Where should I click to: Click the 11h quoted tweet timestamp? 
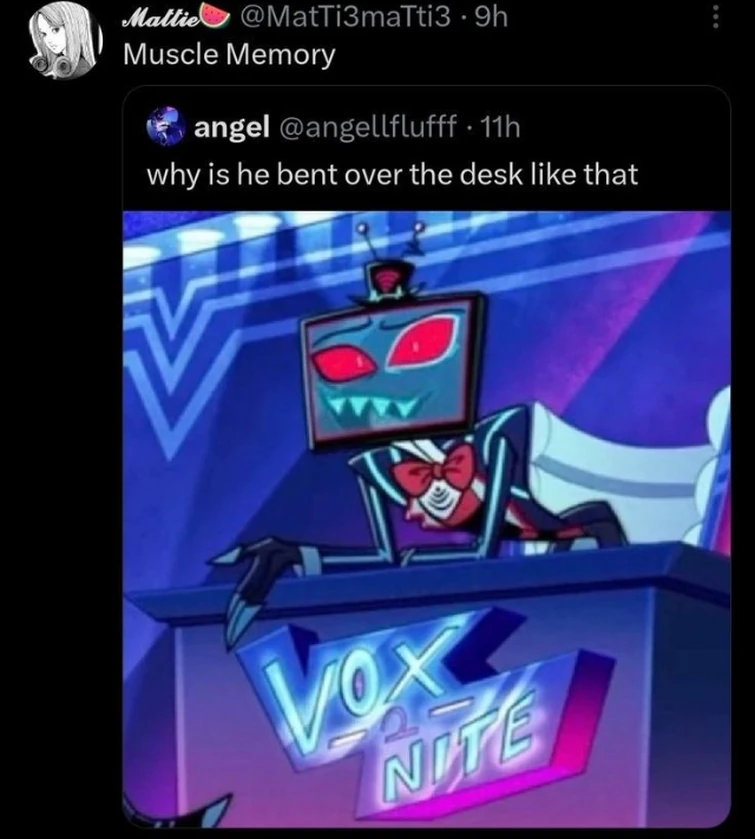[x=501, y=127]
